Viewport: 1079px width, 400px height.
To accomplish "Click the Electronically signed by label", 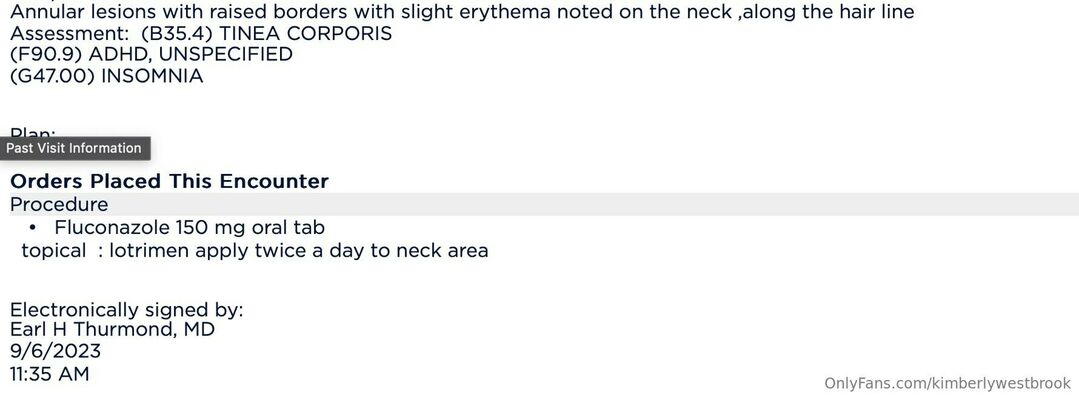I will [127, 310].
